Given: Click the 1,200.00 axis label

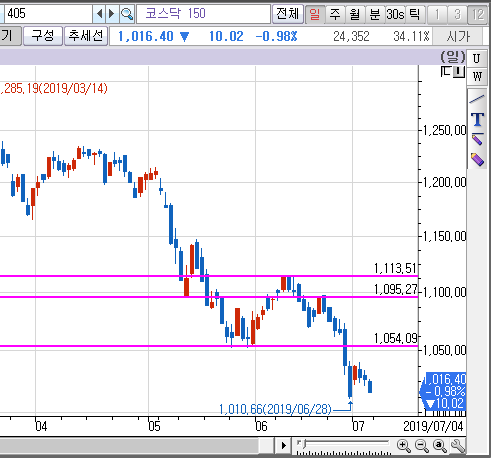Looking at the screenshot, I should 445,182.
